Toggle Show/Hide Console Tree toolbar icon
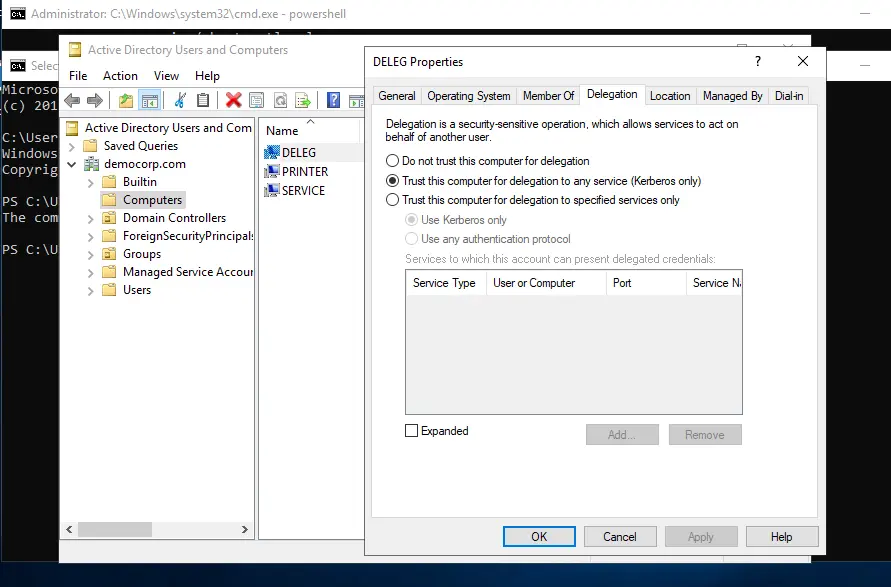 [x=150, y=100]
